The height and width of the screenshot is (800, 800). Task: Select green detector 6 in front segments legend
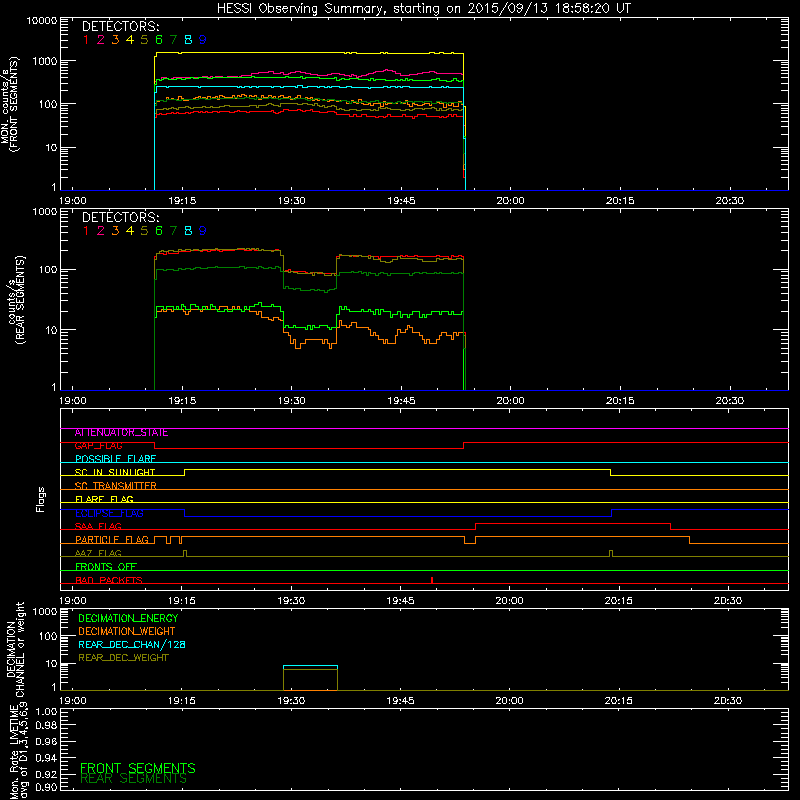pos(159,39)
